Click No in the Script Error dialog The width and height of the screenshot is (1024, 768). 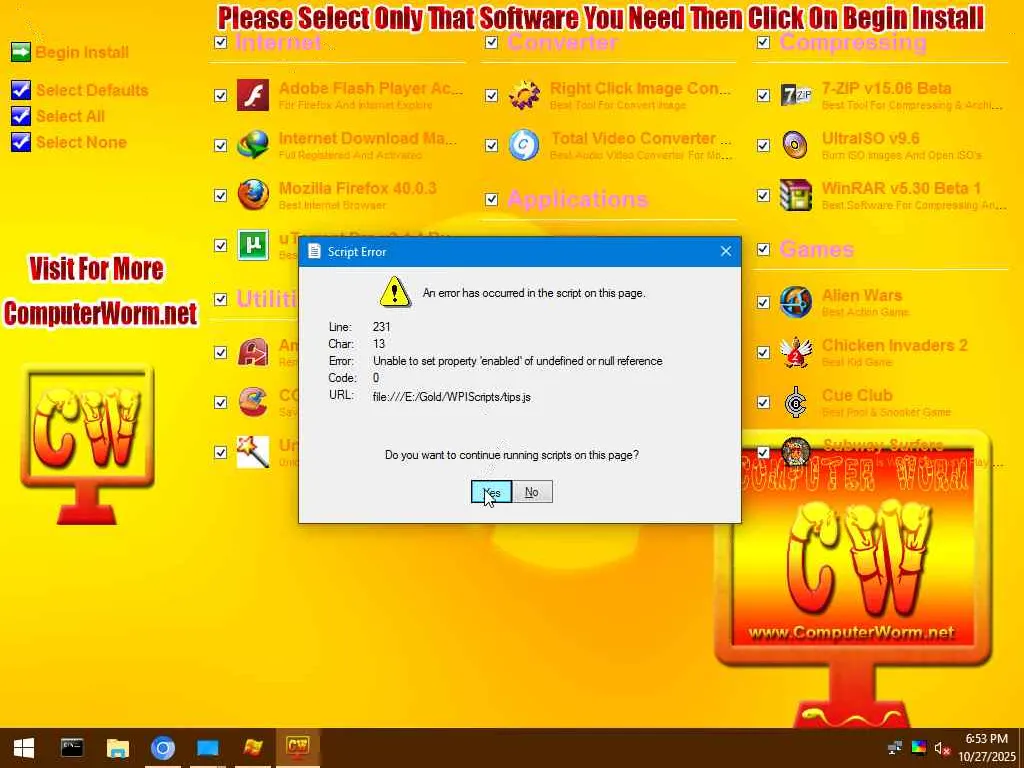(x=532, y=492)
